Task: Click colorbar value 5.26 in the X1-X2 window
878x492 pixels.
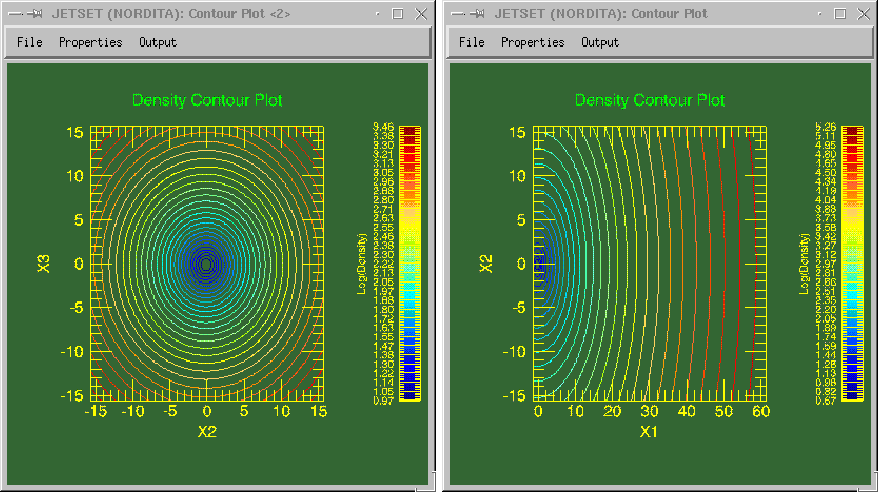Action: [826, 127]
